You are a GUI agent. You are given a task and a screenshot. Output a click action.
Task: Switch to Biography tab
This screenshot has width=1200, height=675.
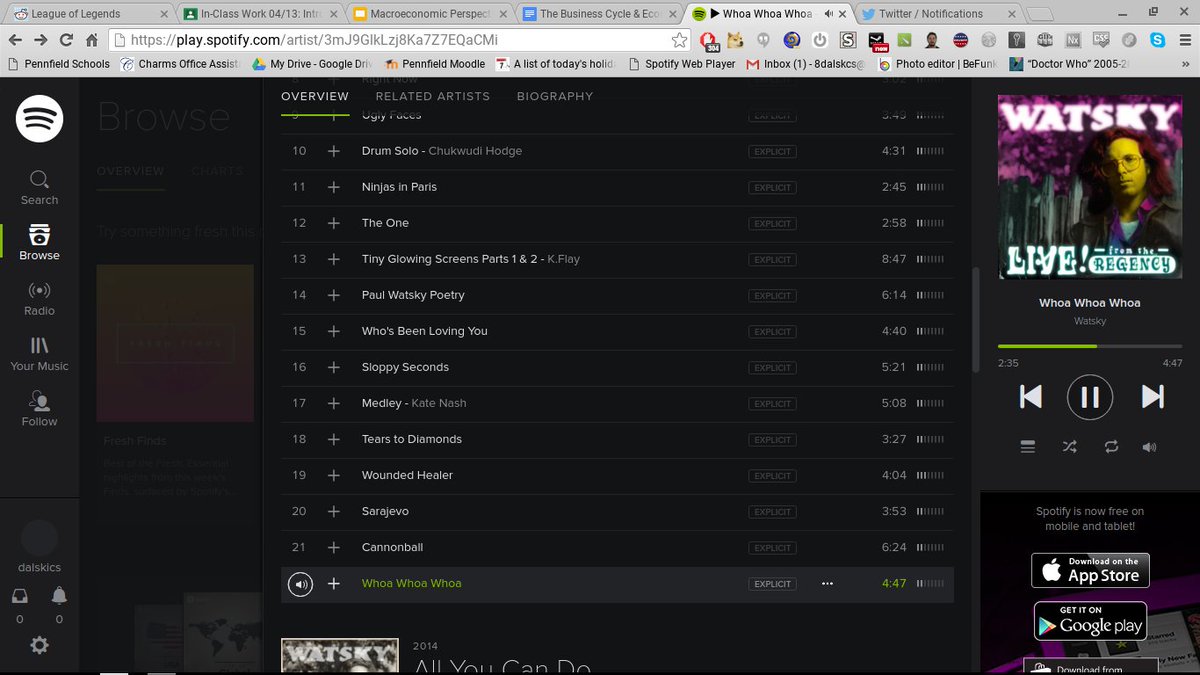tap(555, 96)
